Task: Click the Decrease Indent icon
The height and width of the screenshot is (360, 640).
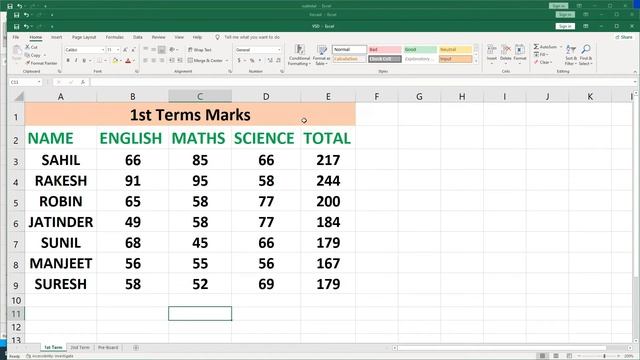Action: coord(172,60)
